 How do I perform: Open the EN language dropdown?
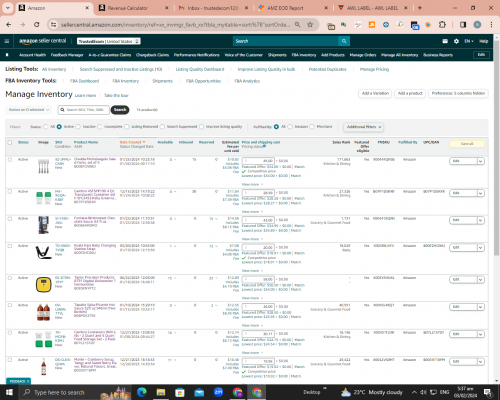[x=469, y=41]
